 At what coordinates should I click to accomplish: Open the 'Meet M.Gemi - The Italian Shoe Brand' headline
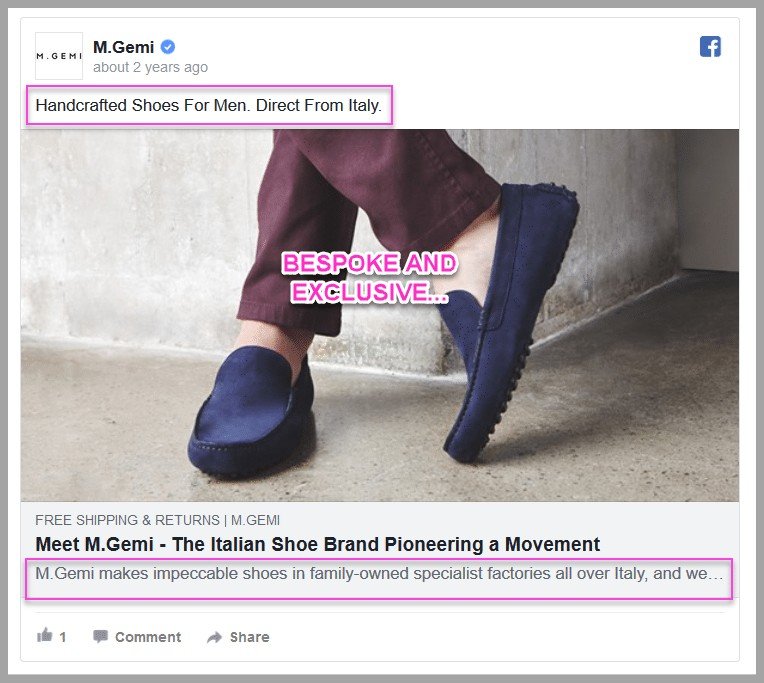click(318, 545)
